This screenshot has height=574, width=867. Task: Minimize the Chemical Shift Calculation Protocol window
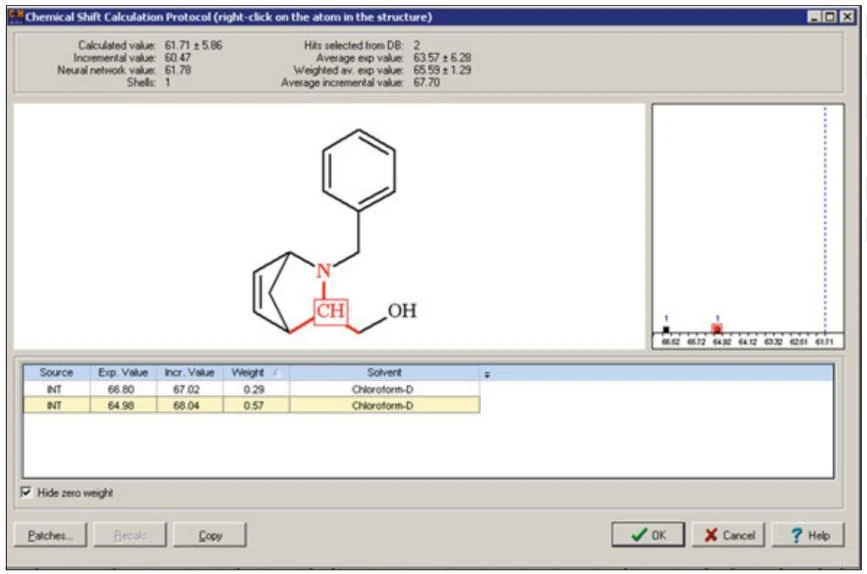814,17
